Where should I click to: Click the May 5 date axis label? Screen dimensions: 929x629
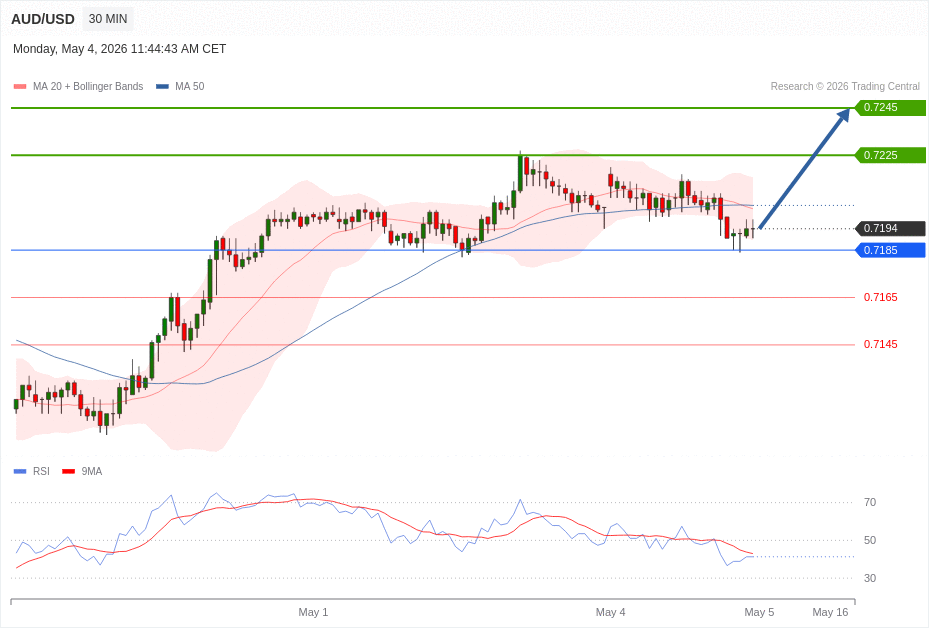coord(759,612)
